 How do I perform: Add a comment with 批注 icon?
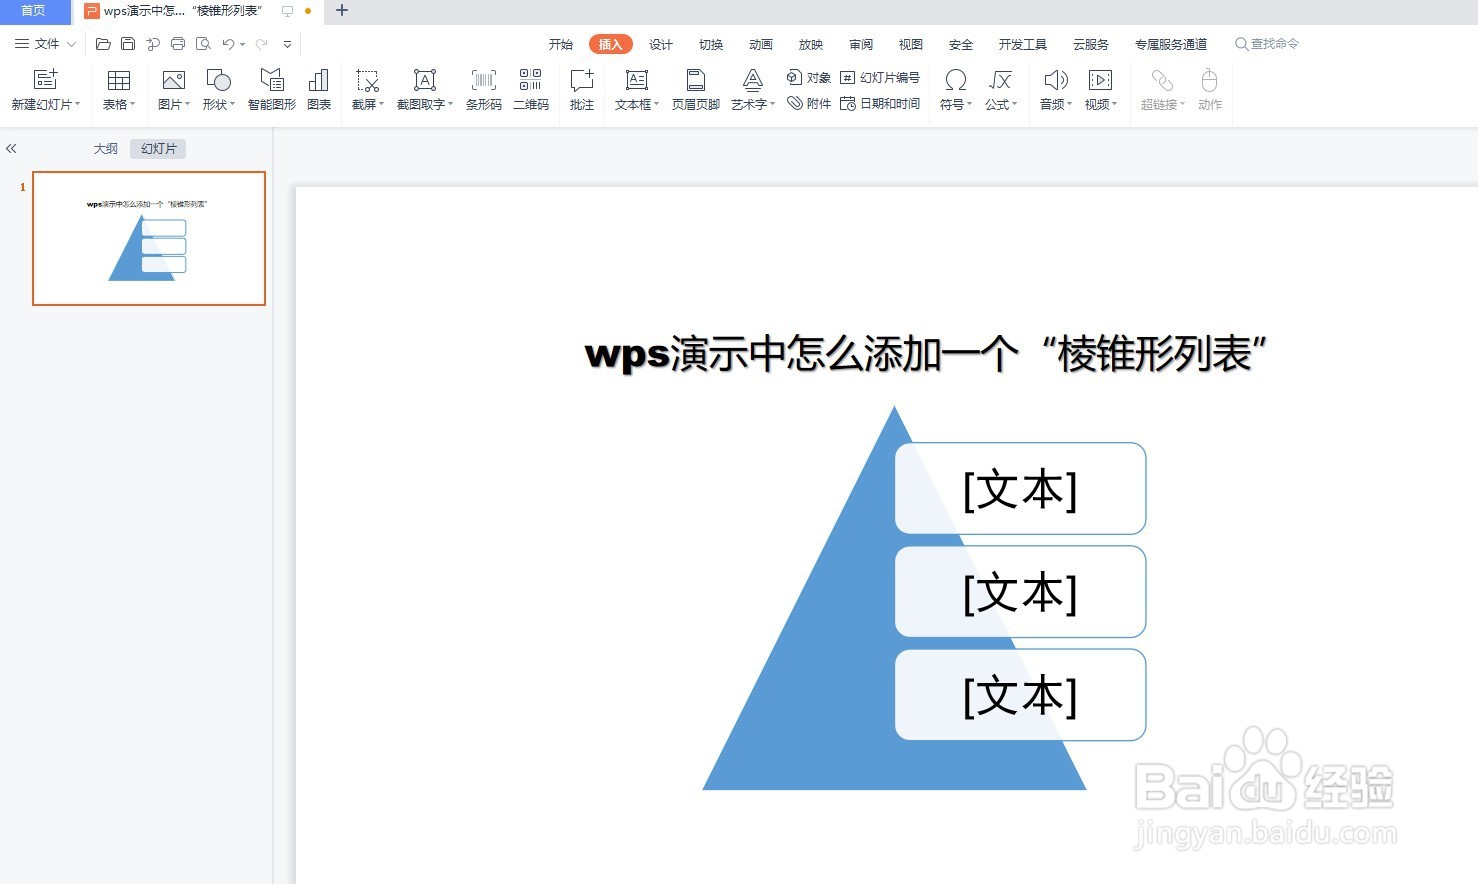pos(581,80)
